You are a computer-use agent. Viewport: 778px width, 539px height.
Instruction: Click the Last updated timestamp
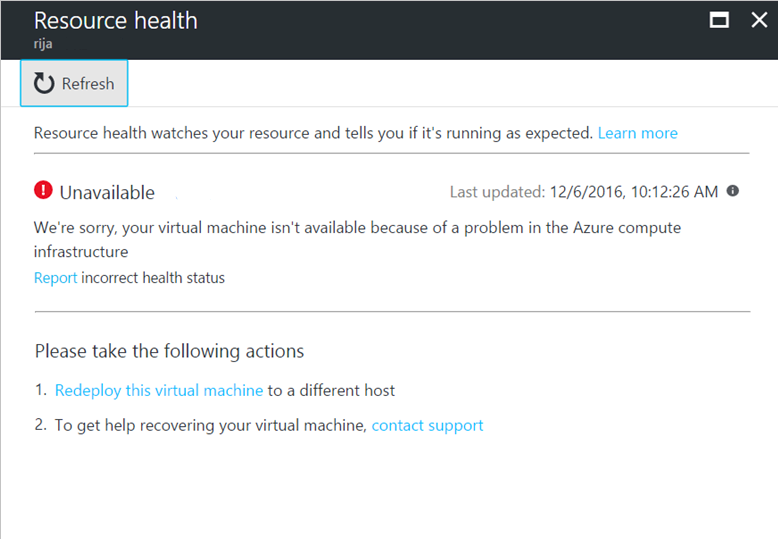tap(584, 192)
